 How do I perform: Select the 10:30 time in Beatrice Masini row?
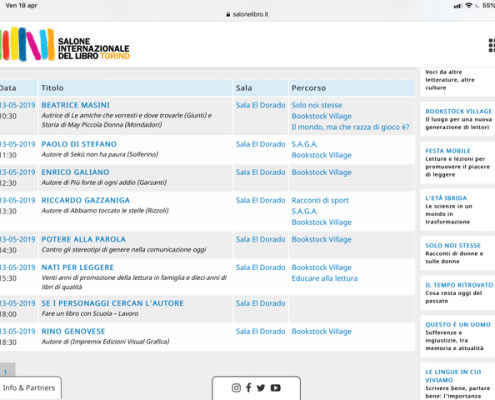pos(8,116)
